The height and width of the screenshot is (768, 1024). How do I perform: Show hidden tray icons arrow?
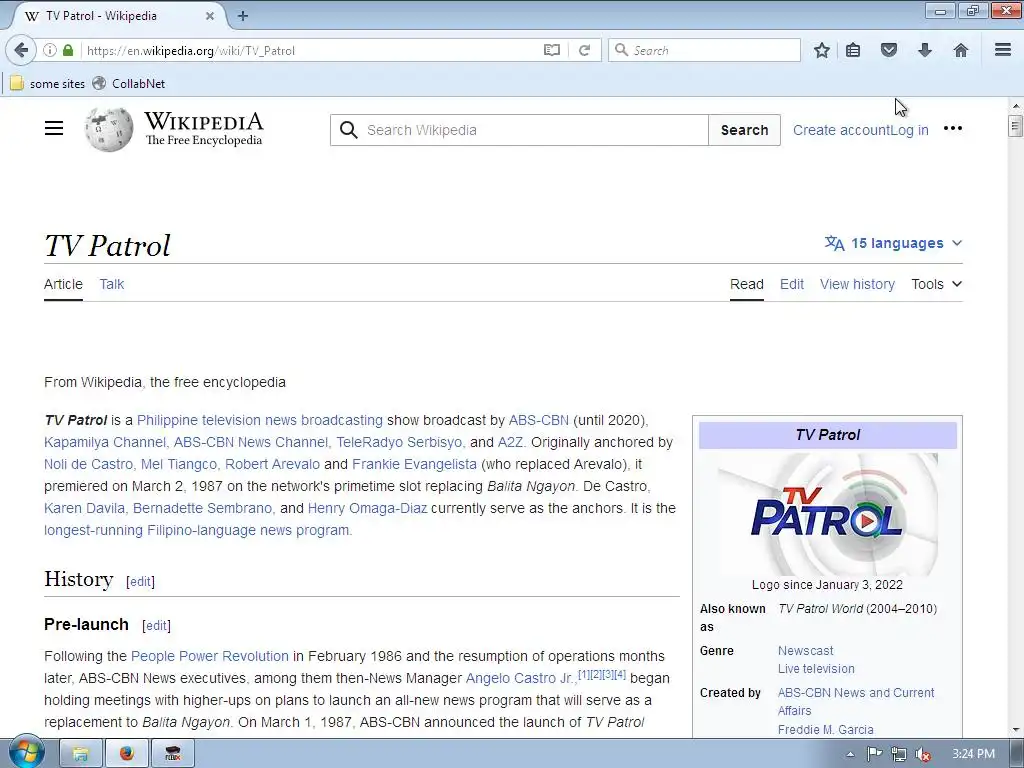850,754
